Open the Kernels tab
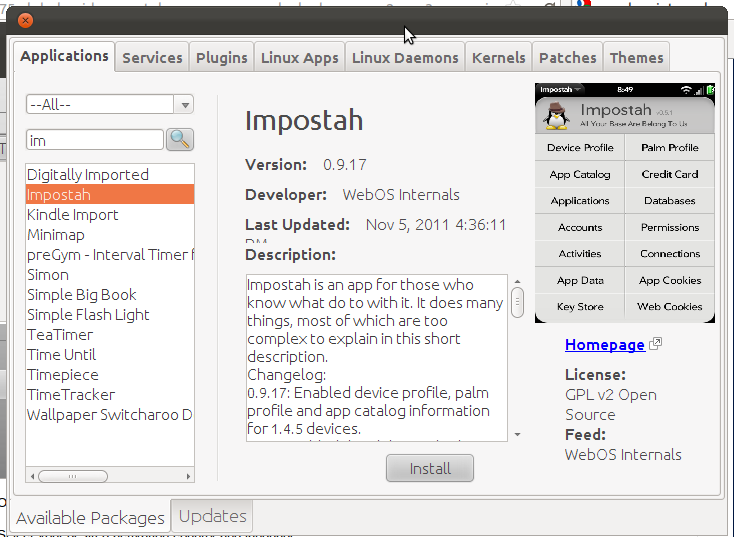 tap(499, 58)
